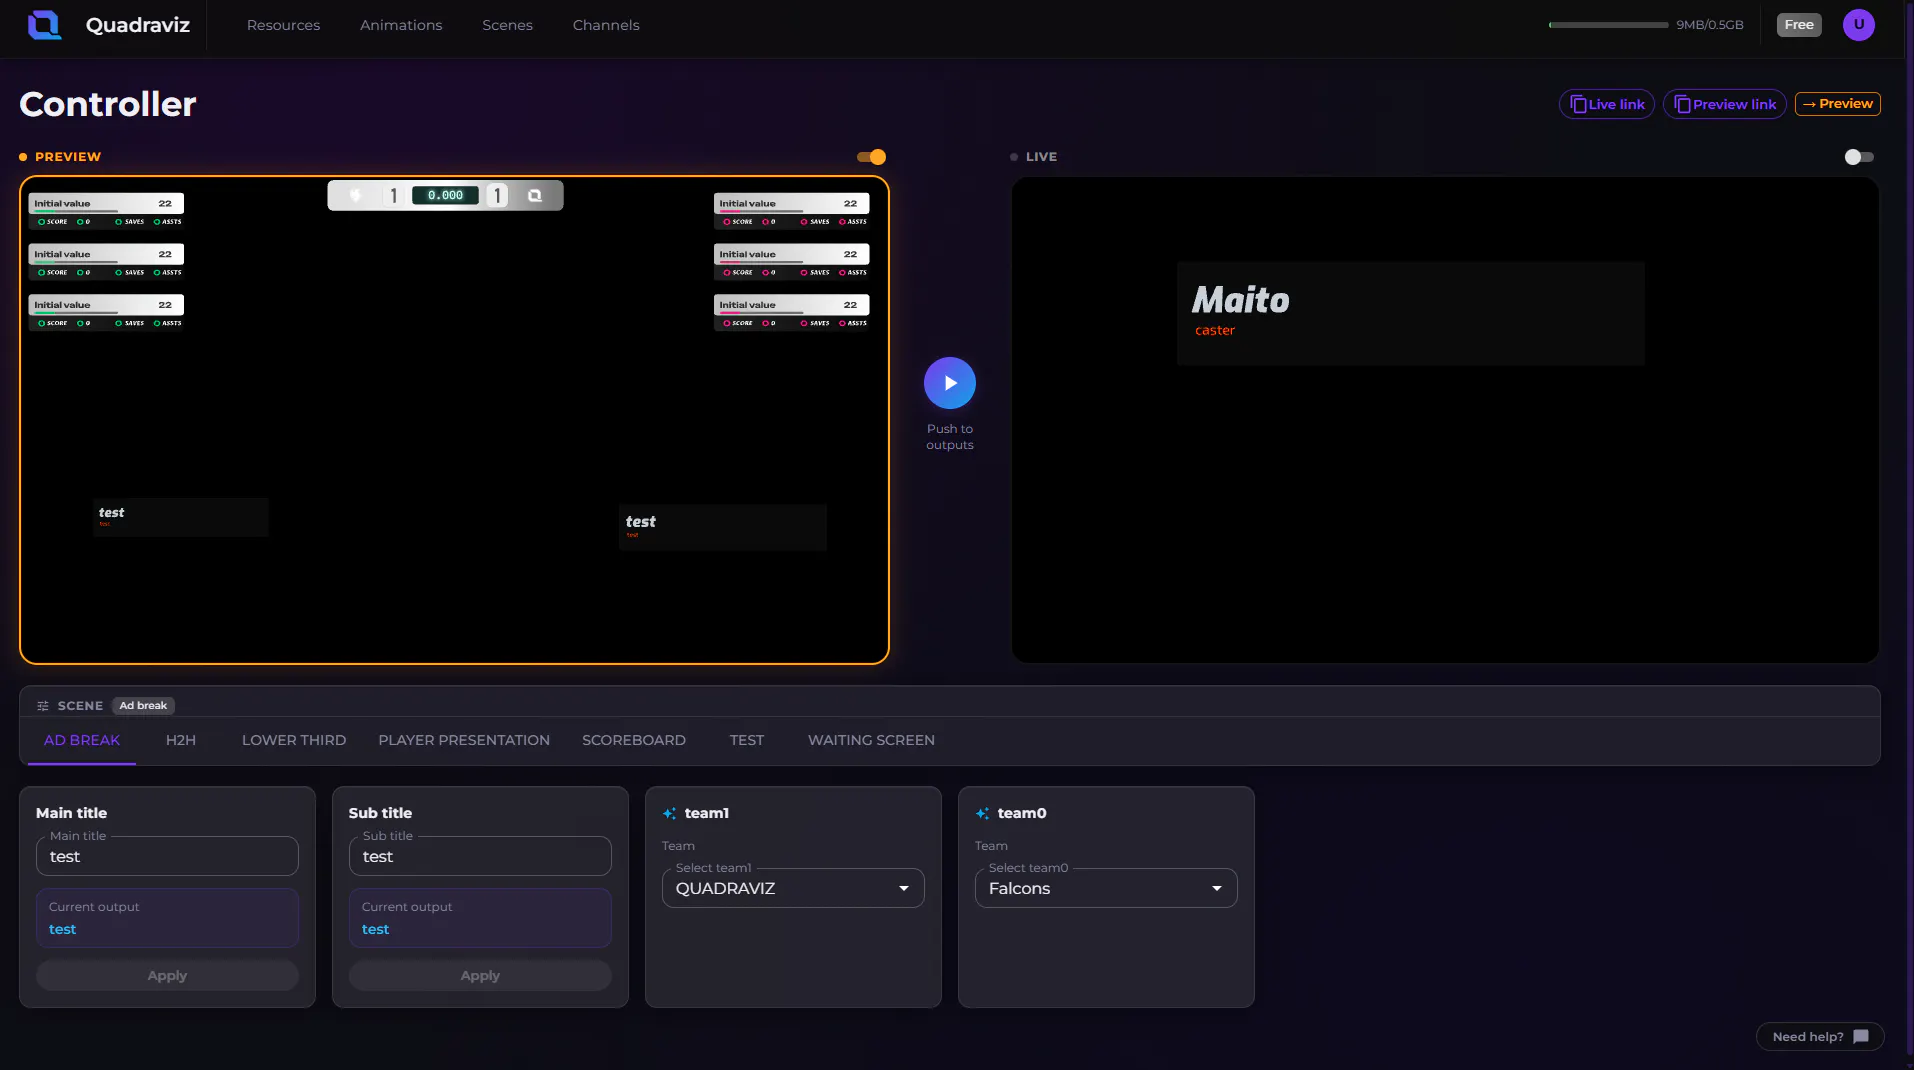This screenshot has width=1914, height=1070.
Task: Click the copy icon in Live link
Action: pyautogui.click(x=1578, y=104)
